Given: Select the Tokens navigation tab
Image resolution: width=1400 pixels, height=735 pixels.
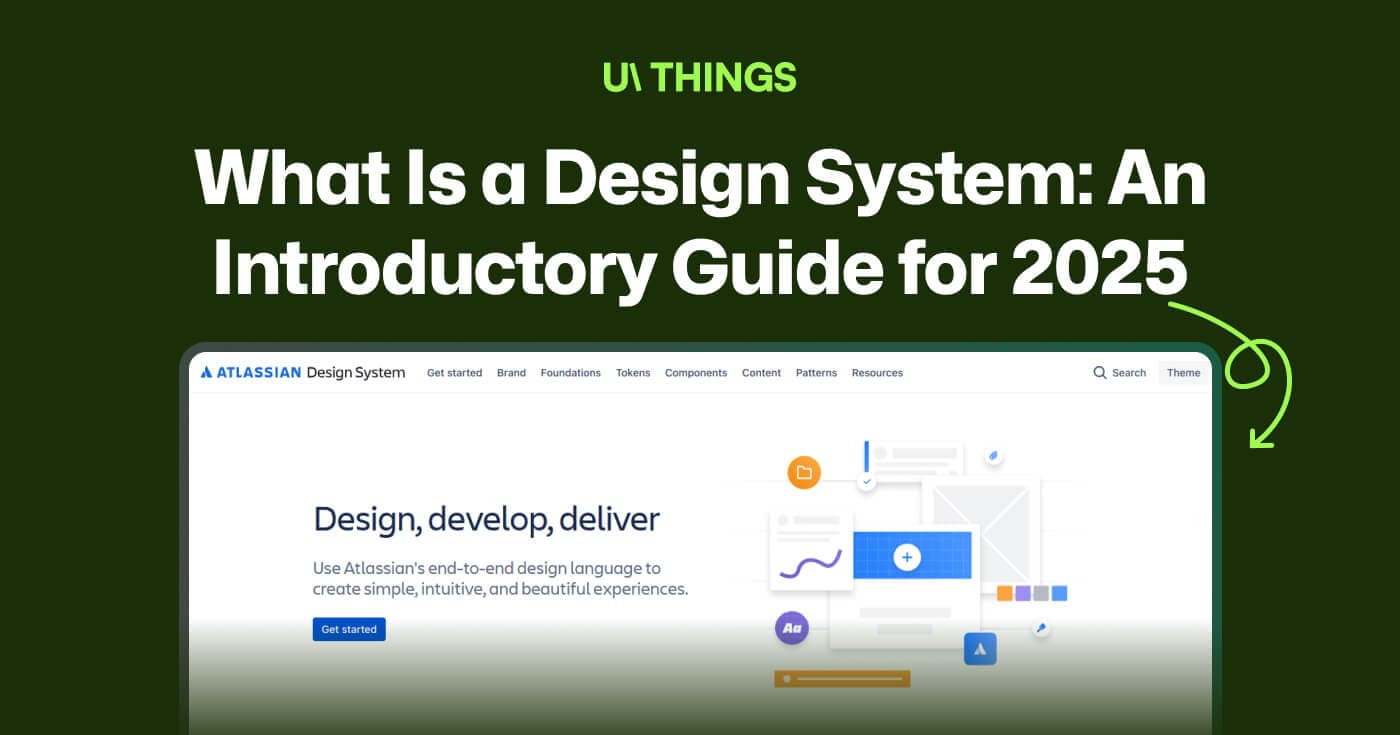Looking at the screenshot, I should [633, 372].
